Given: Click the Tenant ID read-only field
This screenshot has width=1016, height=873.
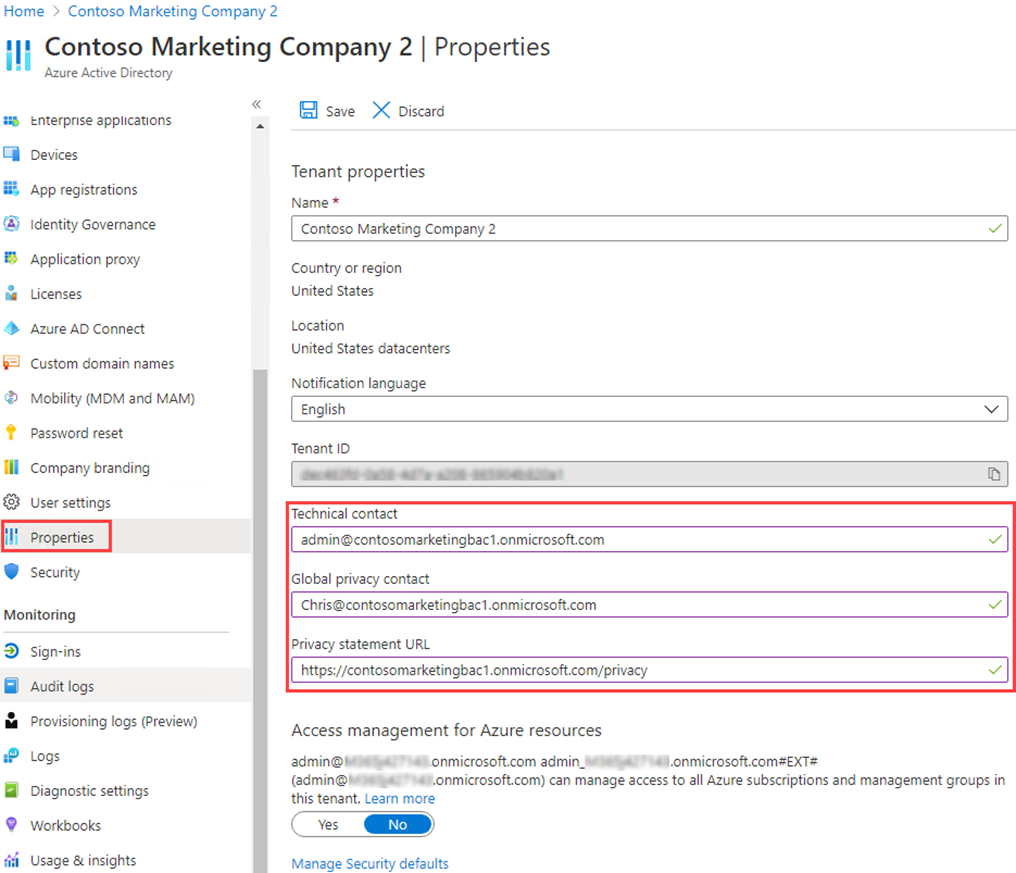Looking at the screenshot, I should (649, 474).
